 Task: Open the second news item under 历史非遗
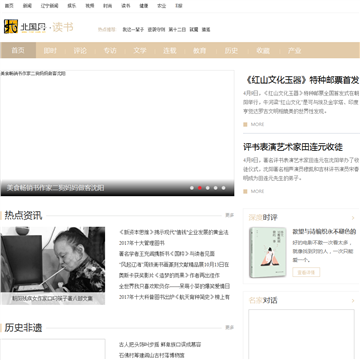pos(152,355)
